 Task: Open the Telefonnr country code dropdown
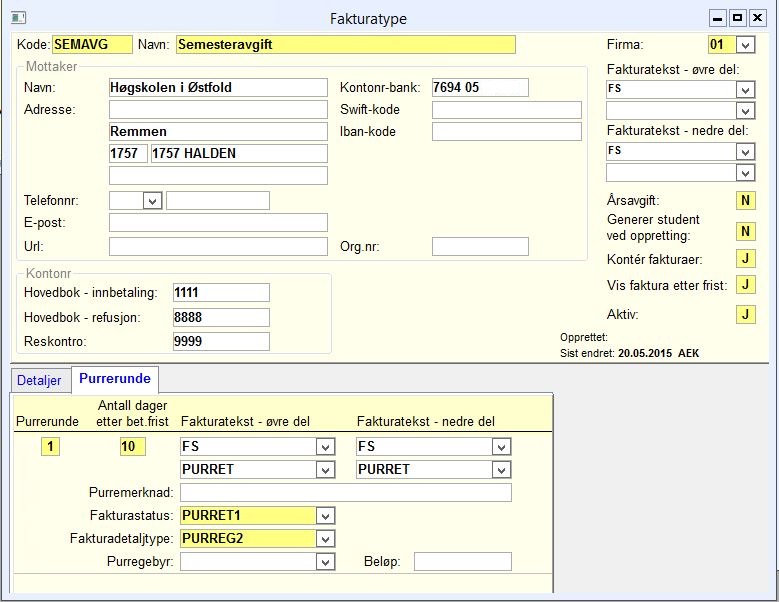pyautogui.click(x=153, y=201)
